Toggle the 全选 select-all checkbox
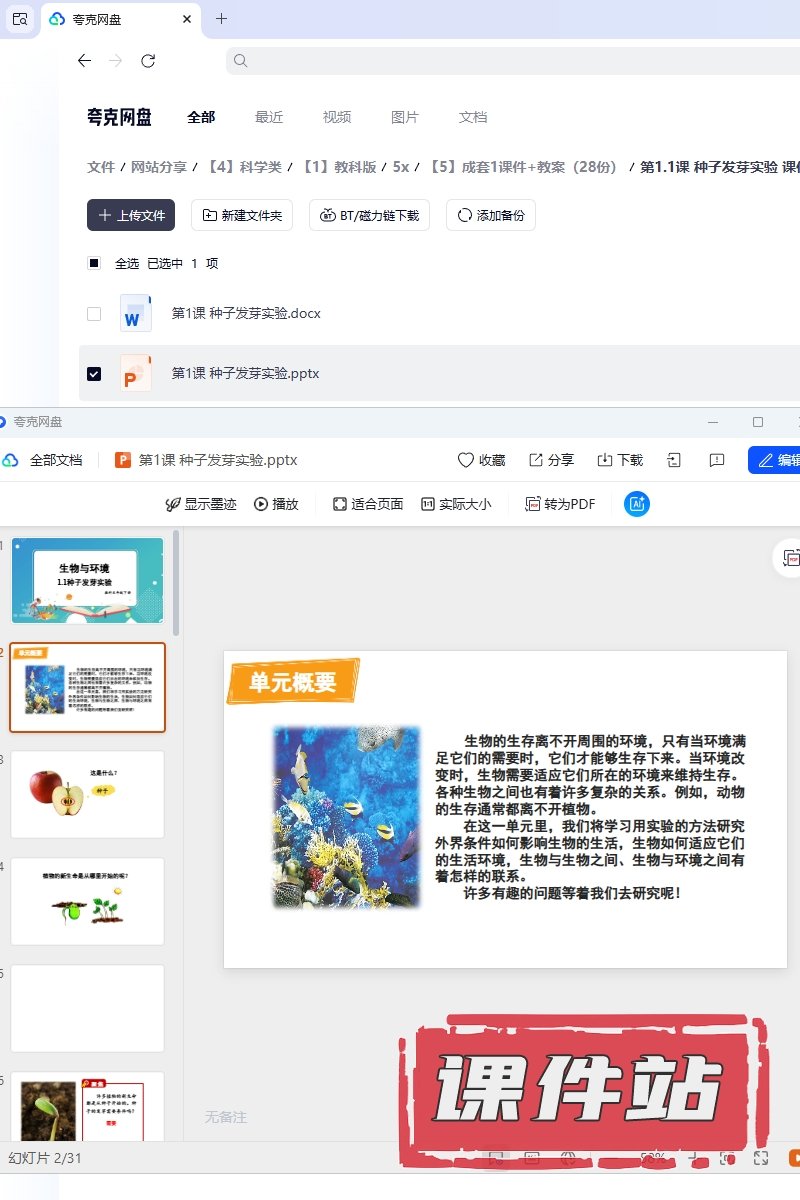 (x=94, y=263)
